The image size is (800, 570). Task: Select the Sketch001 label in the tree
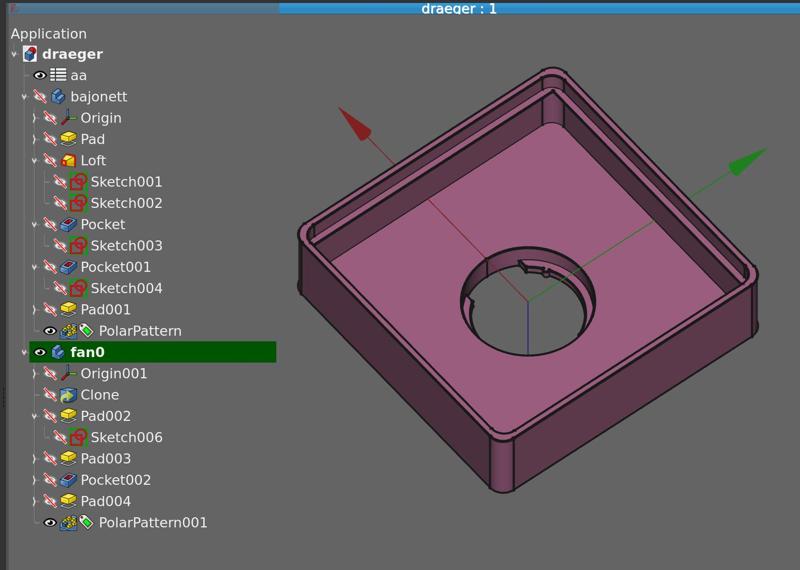(x=127, y=182)
